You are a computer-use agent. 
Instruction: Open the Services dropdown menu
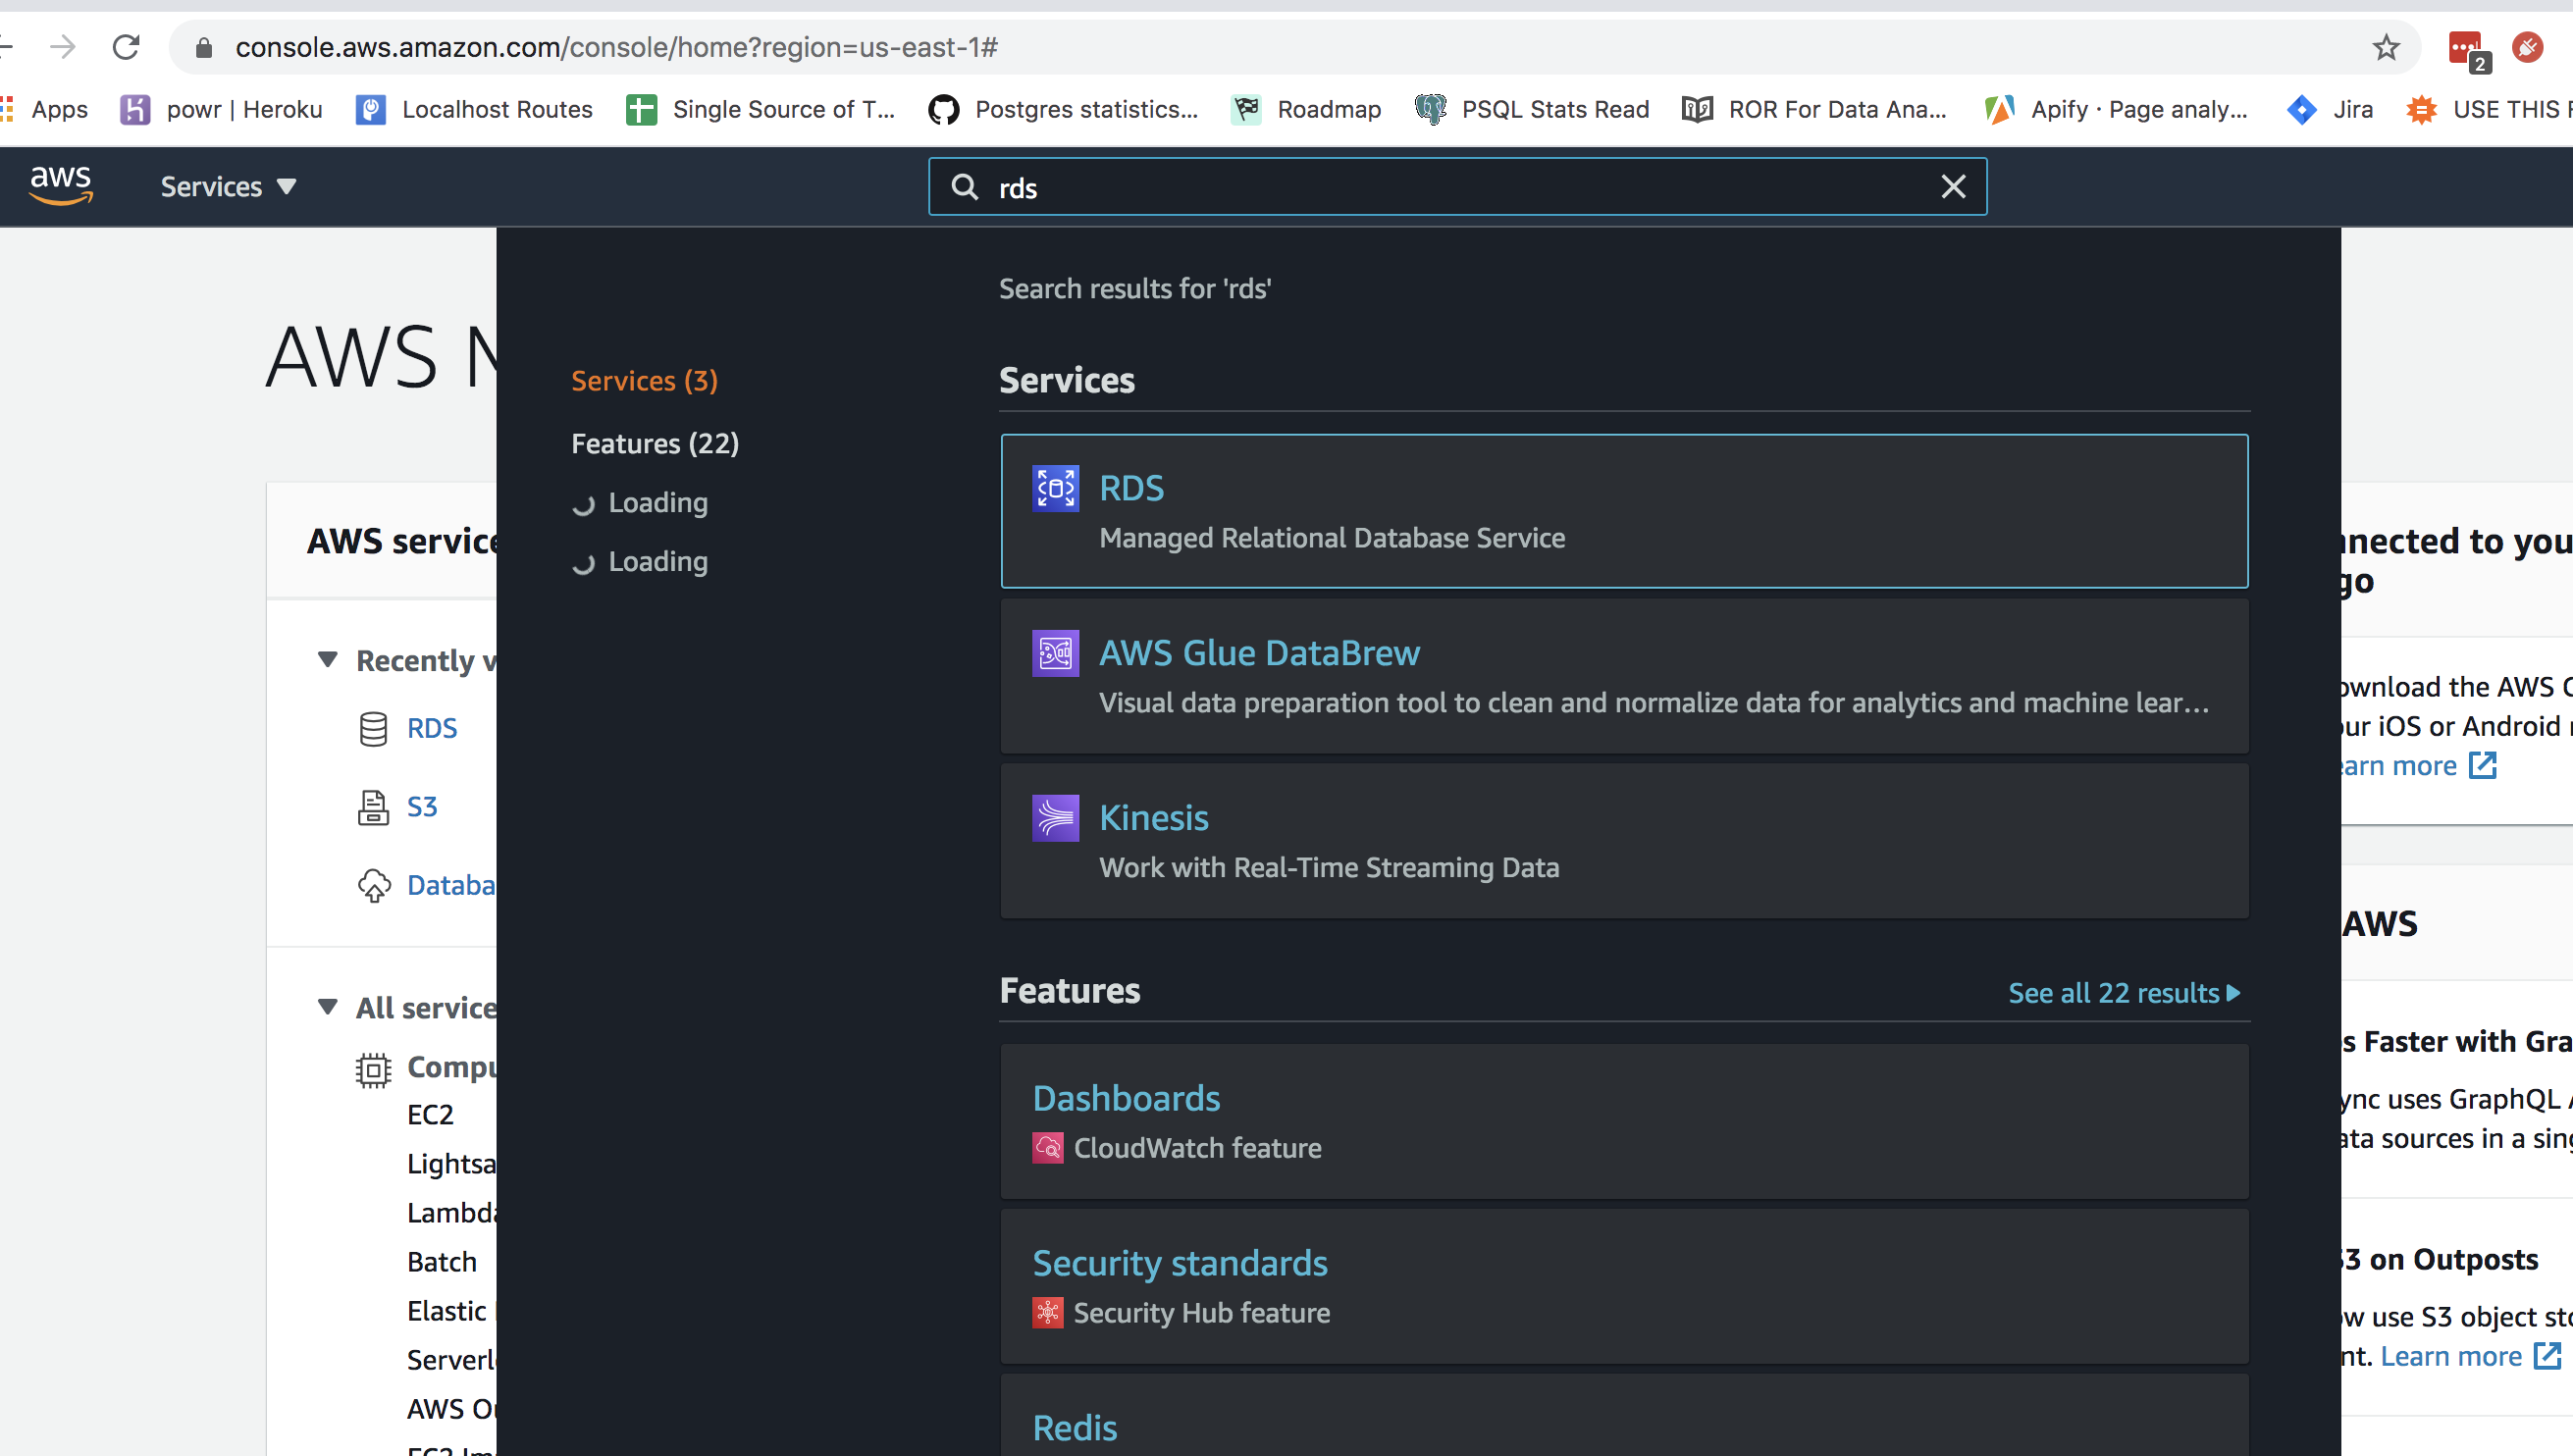[x=228, y=187]
